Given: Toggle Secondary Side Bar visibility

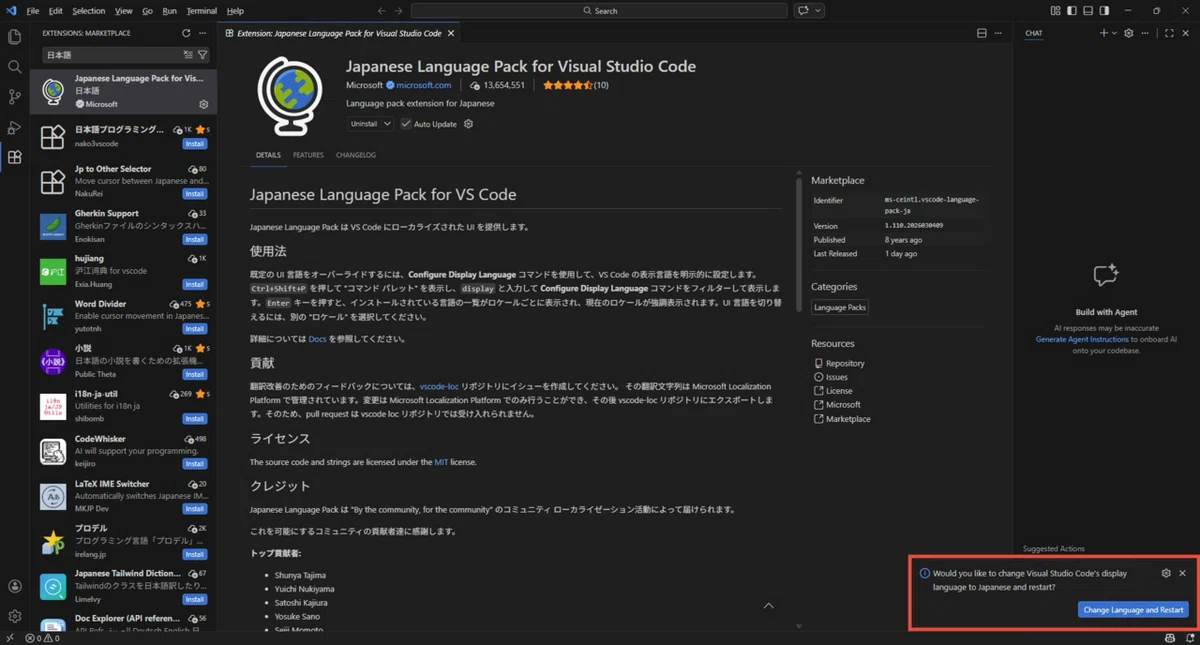Looking at the screenshot, I should pyautogui.click(x=1104, y=11).
